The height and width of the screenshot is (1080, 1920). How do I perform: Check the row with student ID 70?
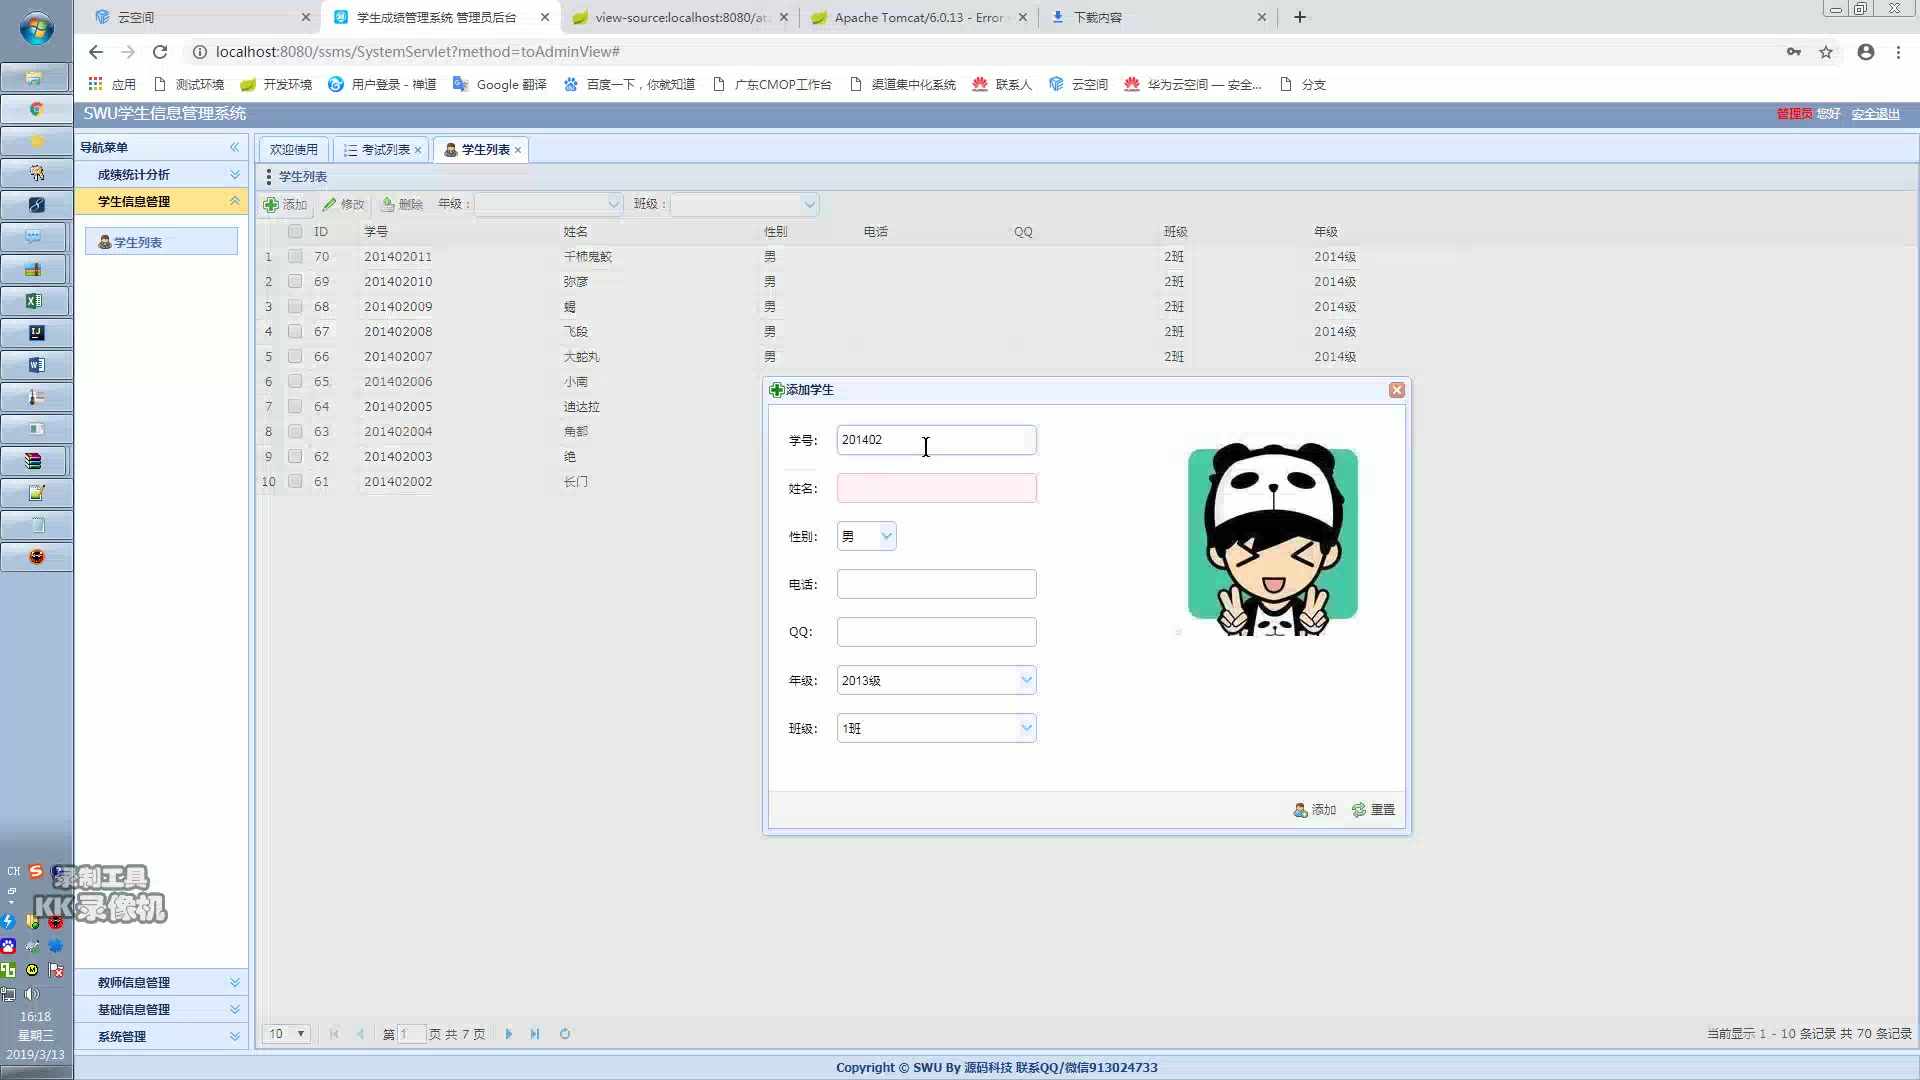(x=295, y=257)
